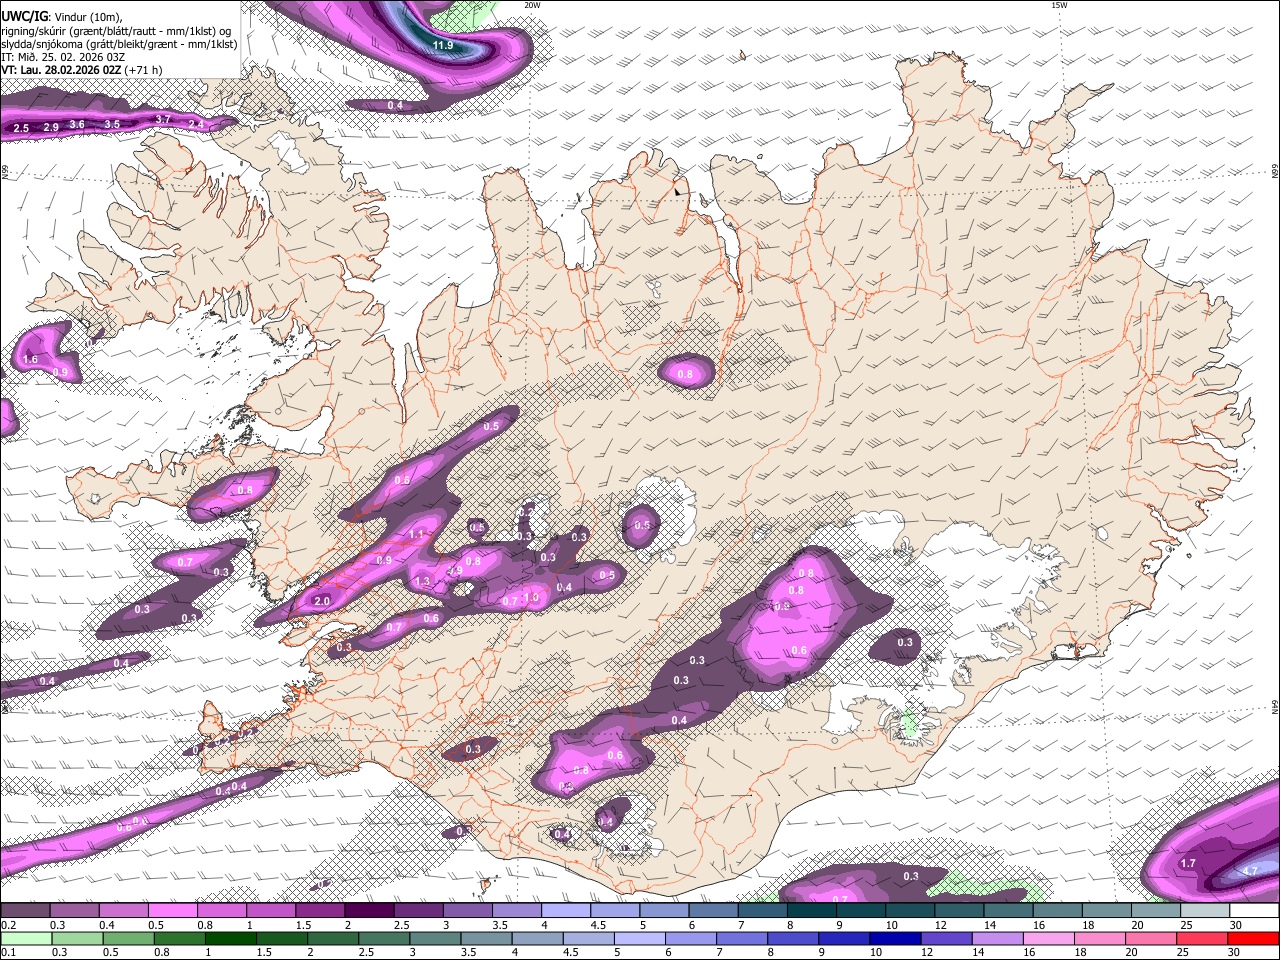Screen dimensions: 1280x960
Task: Select the pink lower legend swatch at 18
Action: 1100,938
